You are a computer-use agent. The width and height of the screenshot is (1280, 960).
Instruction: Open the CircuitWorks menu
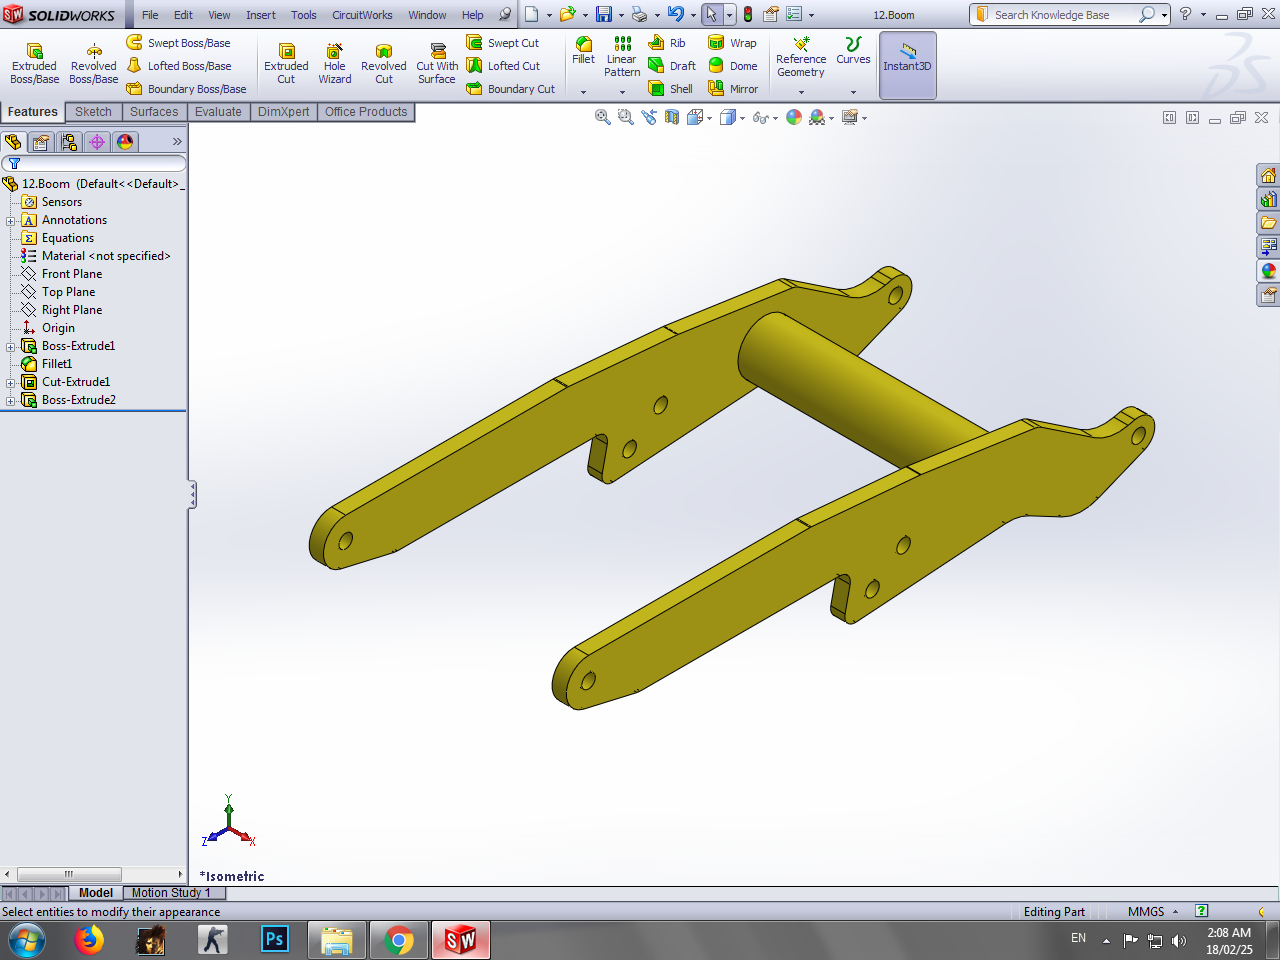point(362,15)
